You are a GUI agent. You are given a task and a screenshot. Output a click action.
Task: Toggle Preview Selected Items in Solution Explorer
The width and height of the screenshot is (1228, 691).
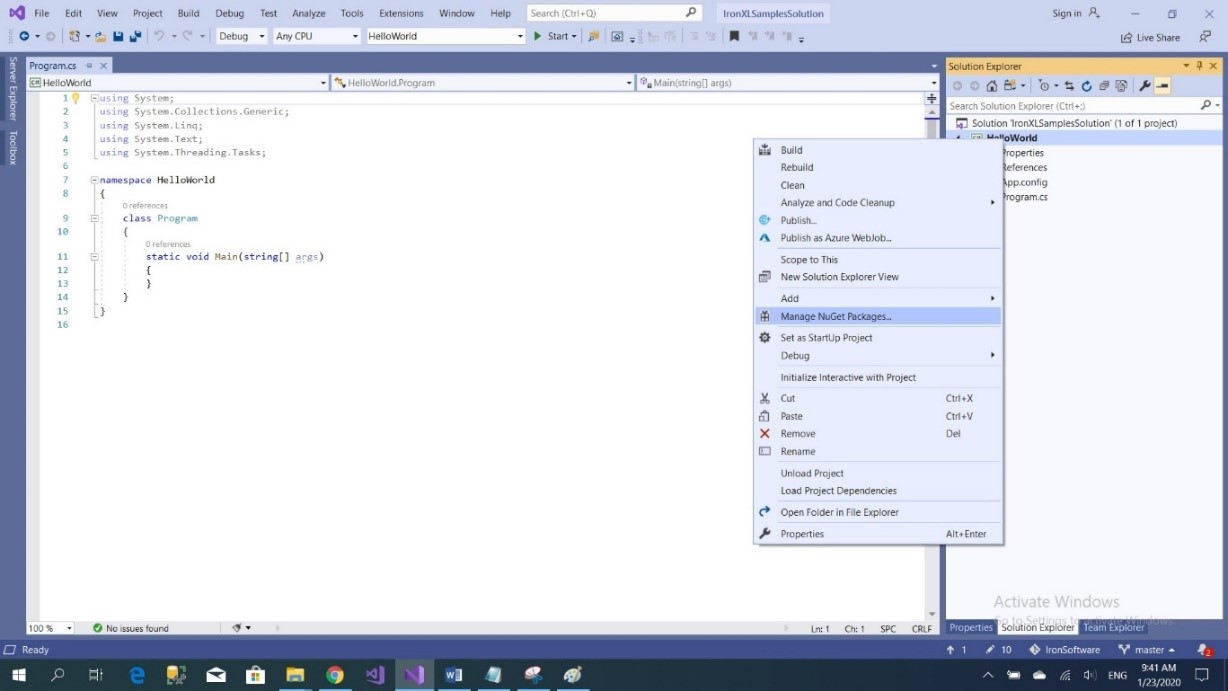[1162, 86]
